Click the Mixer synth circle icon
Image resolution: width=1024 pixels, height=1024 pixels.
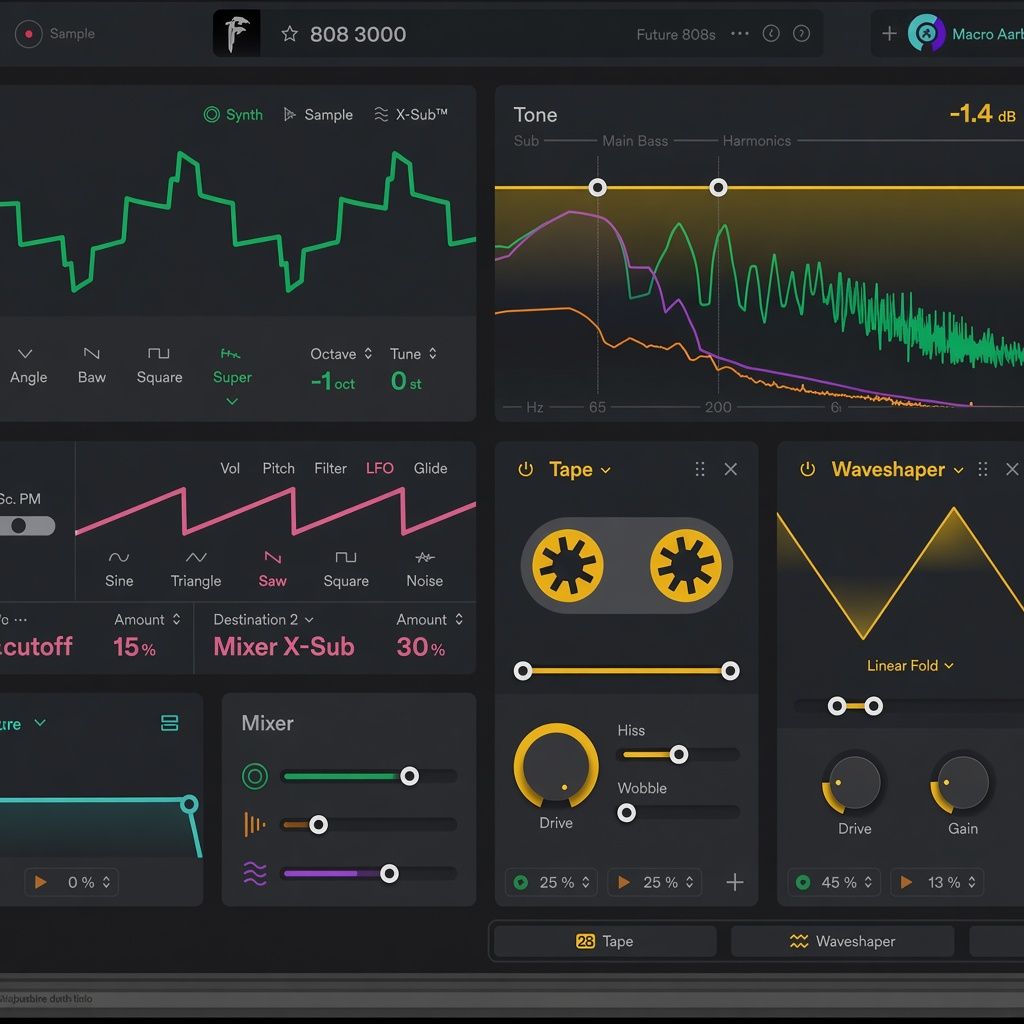click(x=255, y=776)
